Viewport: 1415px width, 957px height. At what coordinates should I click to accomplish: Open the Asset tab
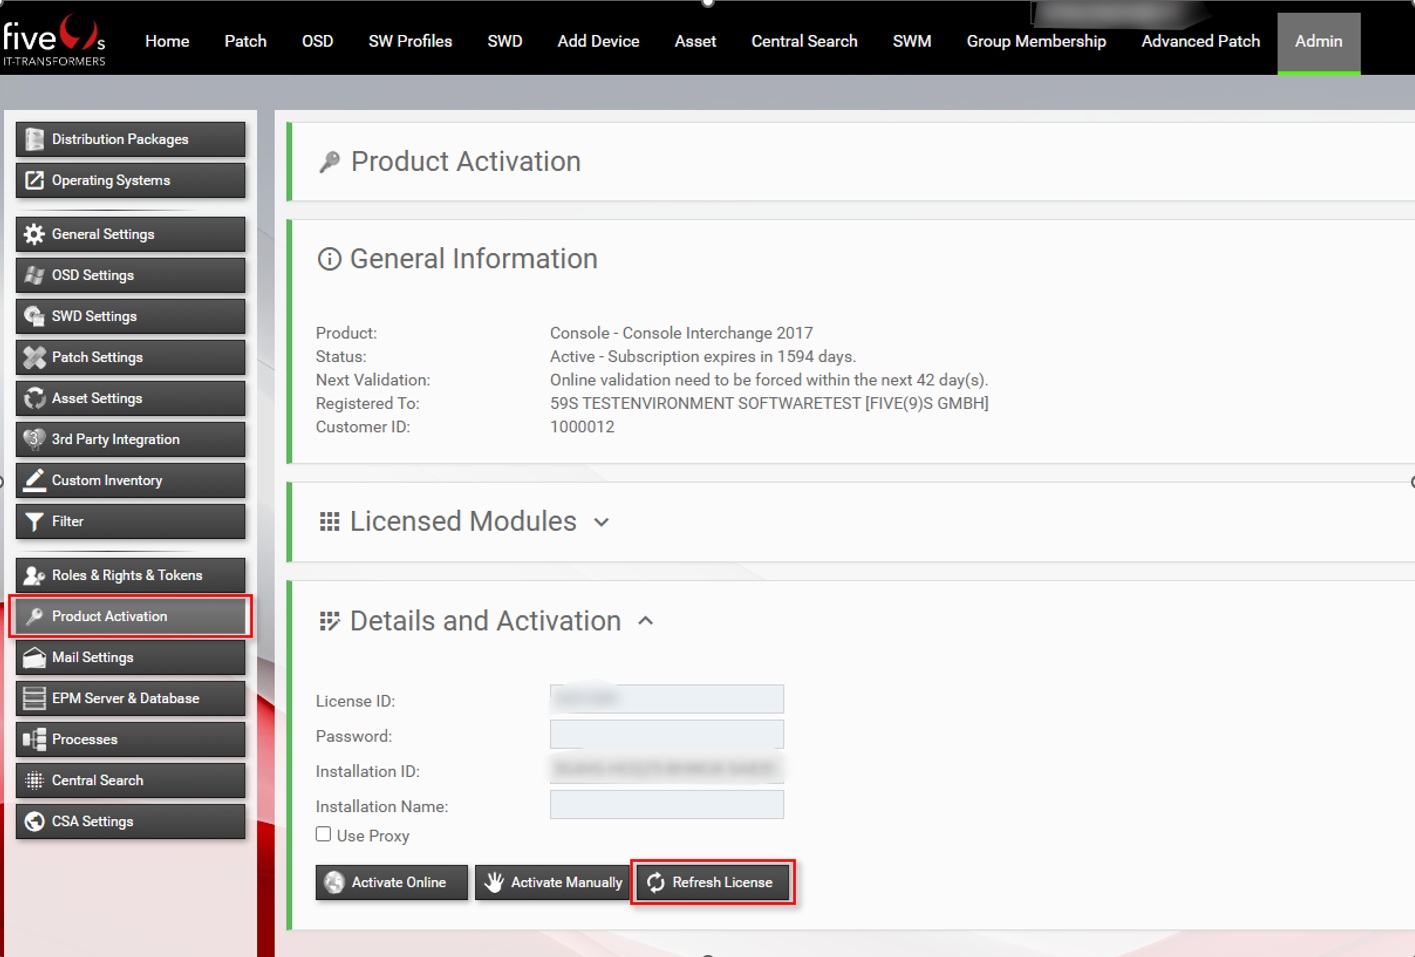[695, 41]
